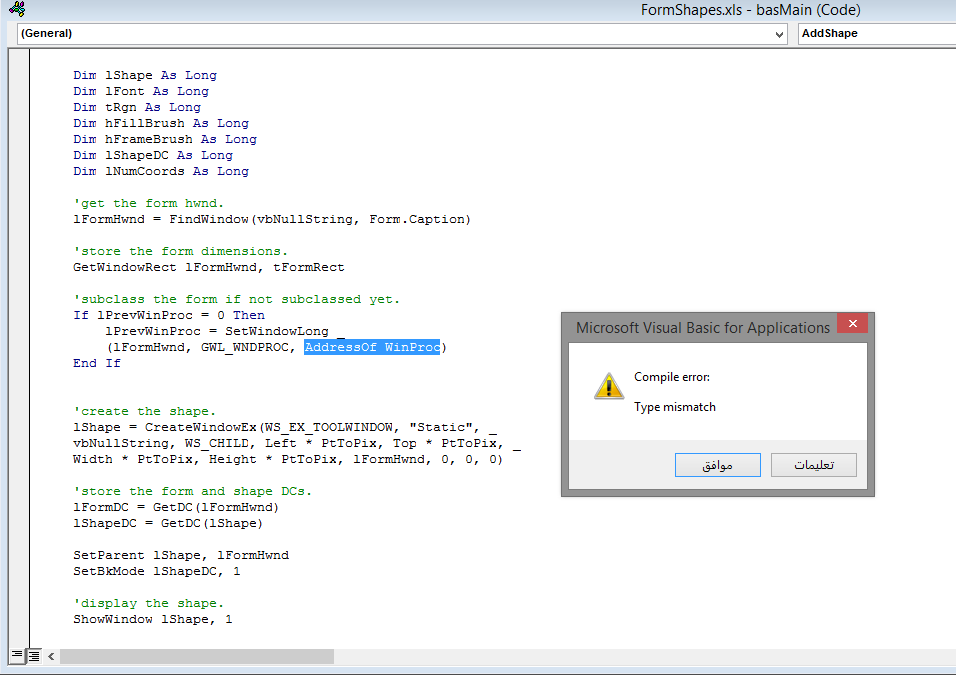Click the 'End If' line
Screen dimensions: 956x675
coord(97,363)
